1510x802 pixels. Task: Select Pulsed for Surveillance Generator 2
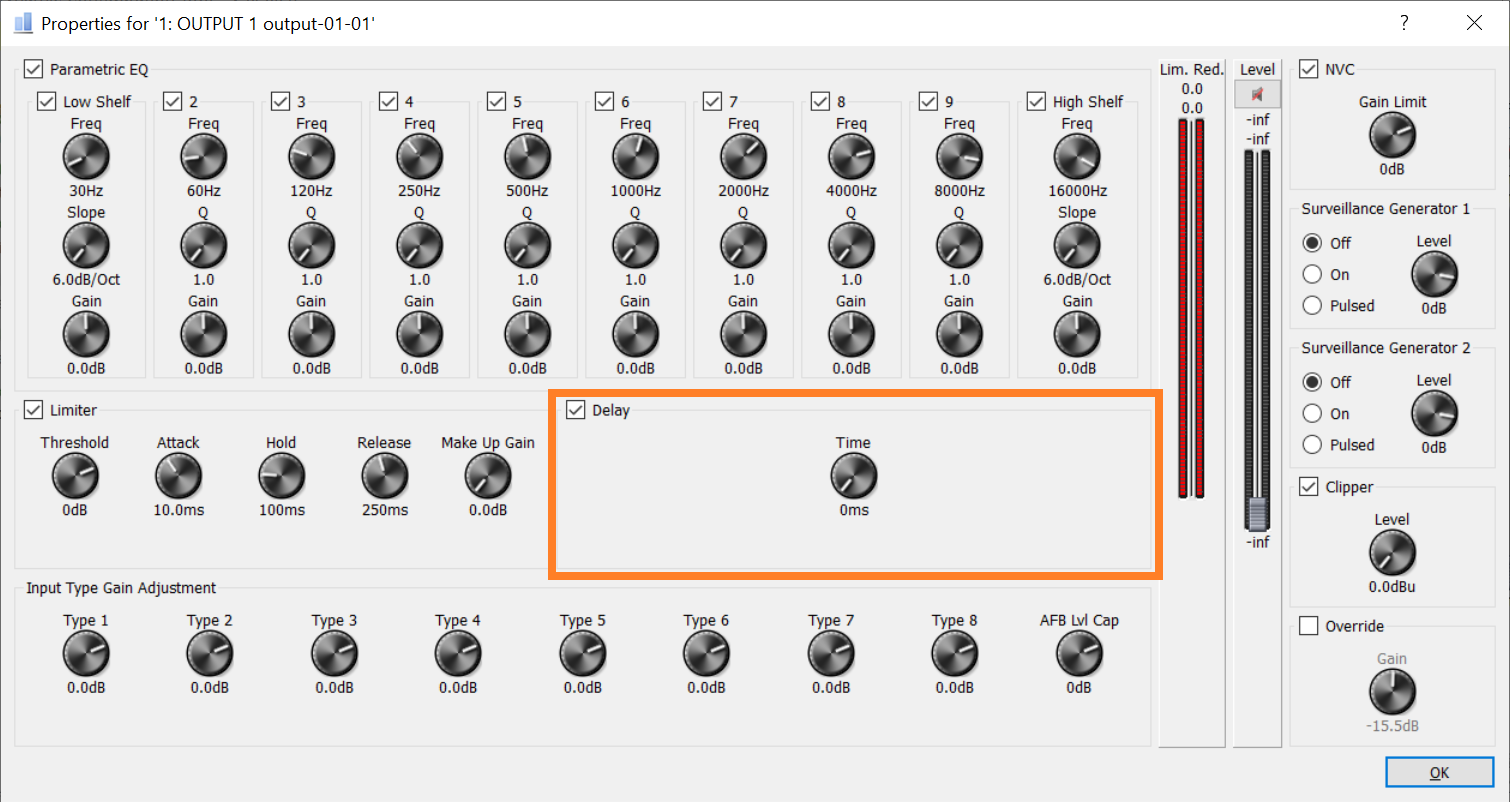click(x=1313, y=445)
